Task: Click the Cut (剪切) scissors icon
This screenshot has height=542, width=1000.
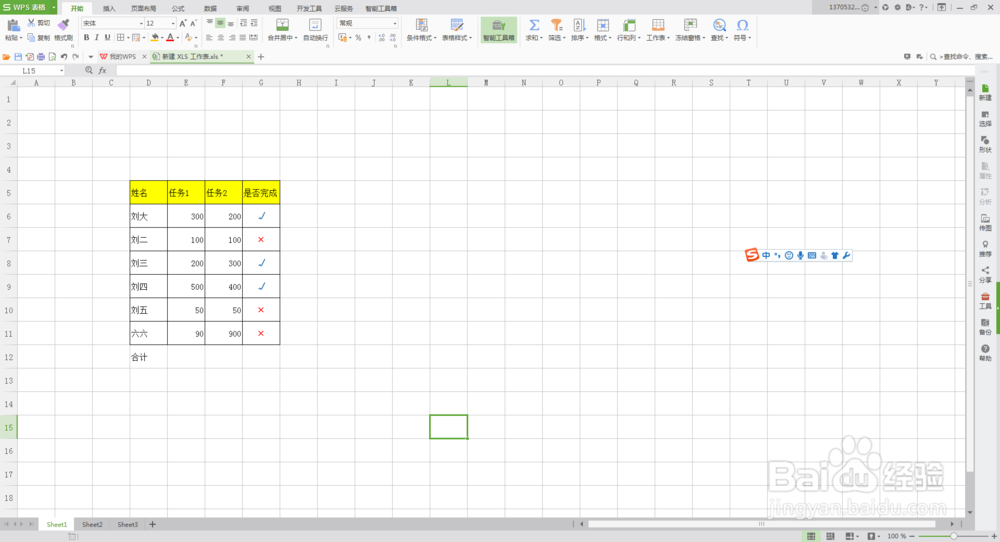Action: pyautogui.click(x=31, y=23)
